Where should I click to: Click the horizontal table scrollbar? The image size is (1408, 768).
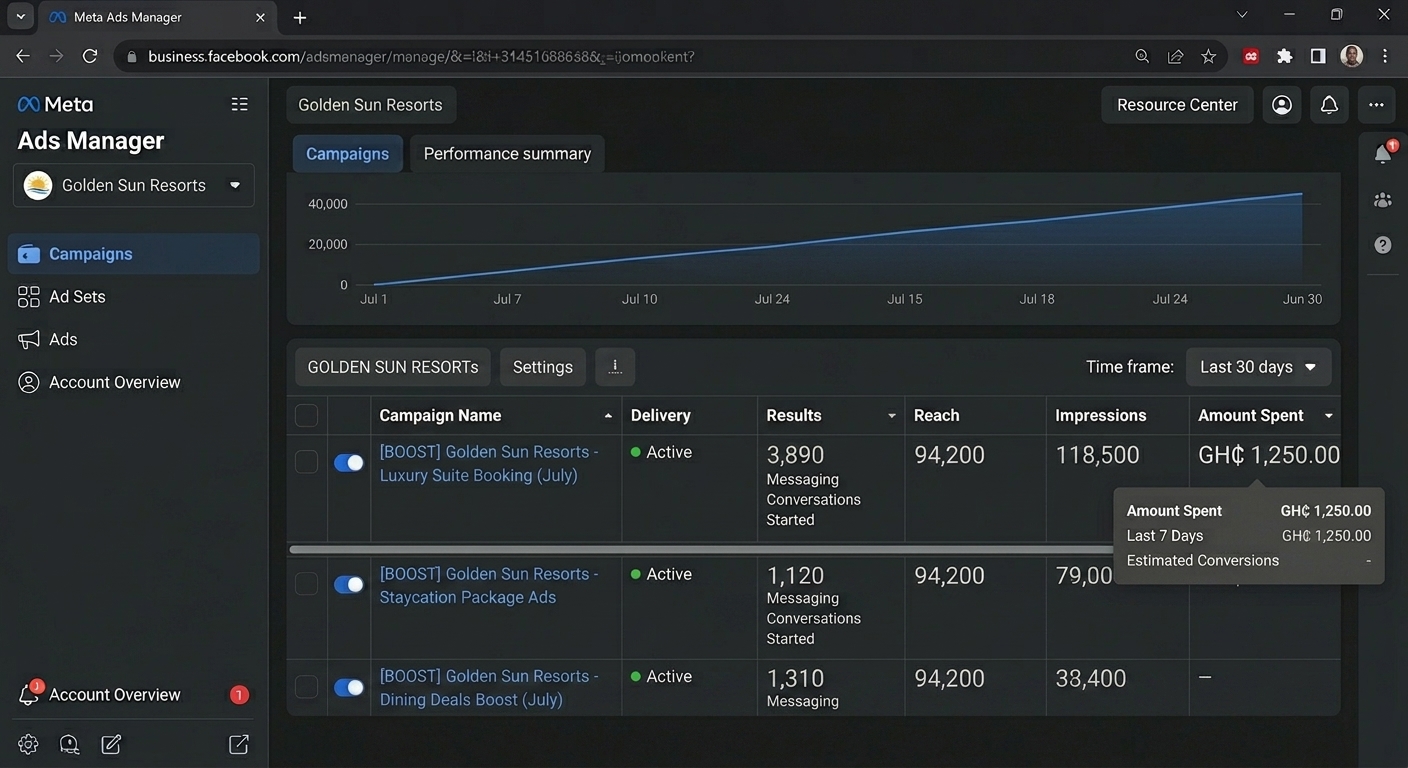click(701, 549)
